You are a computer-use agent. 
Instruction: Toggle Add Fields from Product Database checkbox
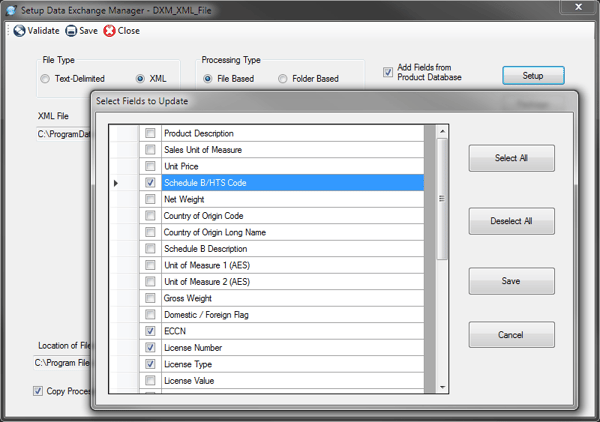coord(388,72)
